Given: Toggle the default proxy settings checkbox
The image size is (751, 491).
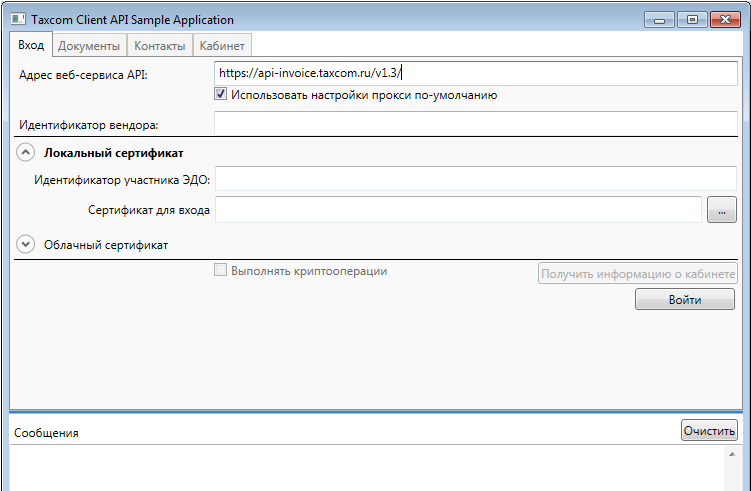Looking at the screenshot, I should 221,95.
